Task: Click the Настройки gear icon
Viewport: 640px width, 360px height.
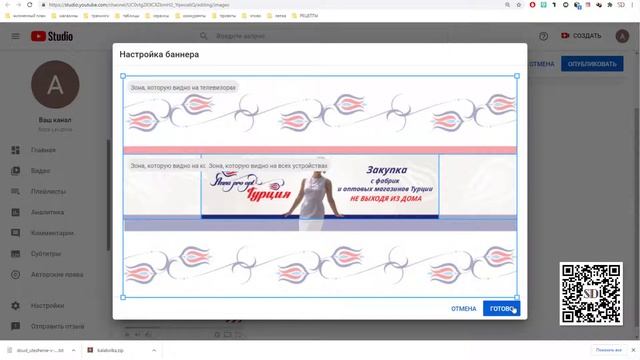Action: pos(16,305)
